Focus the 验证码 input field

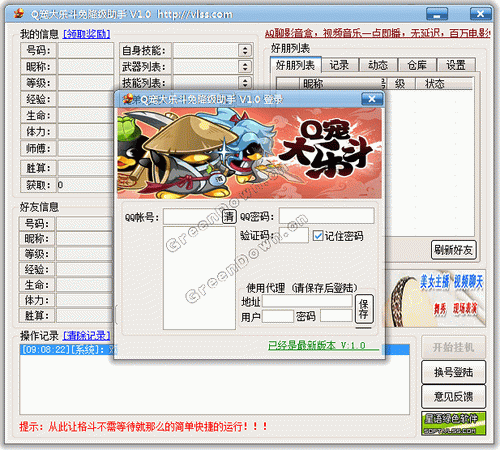tap(293, 235)
